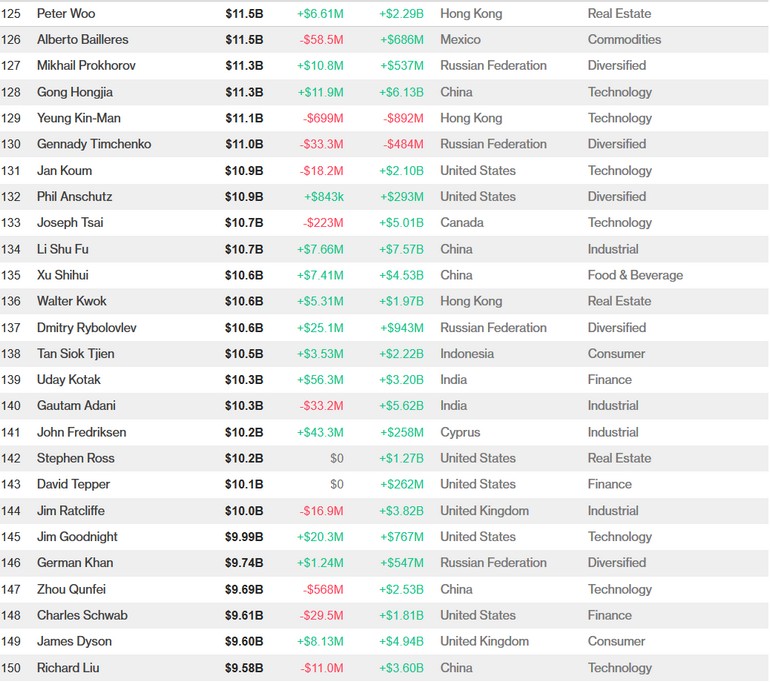Open Gautam Adani's profile page

[76, 406]
